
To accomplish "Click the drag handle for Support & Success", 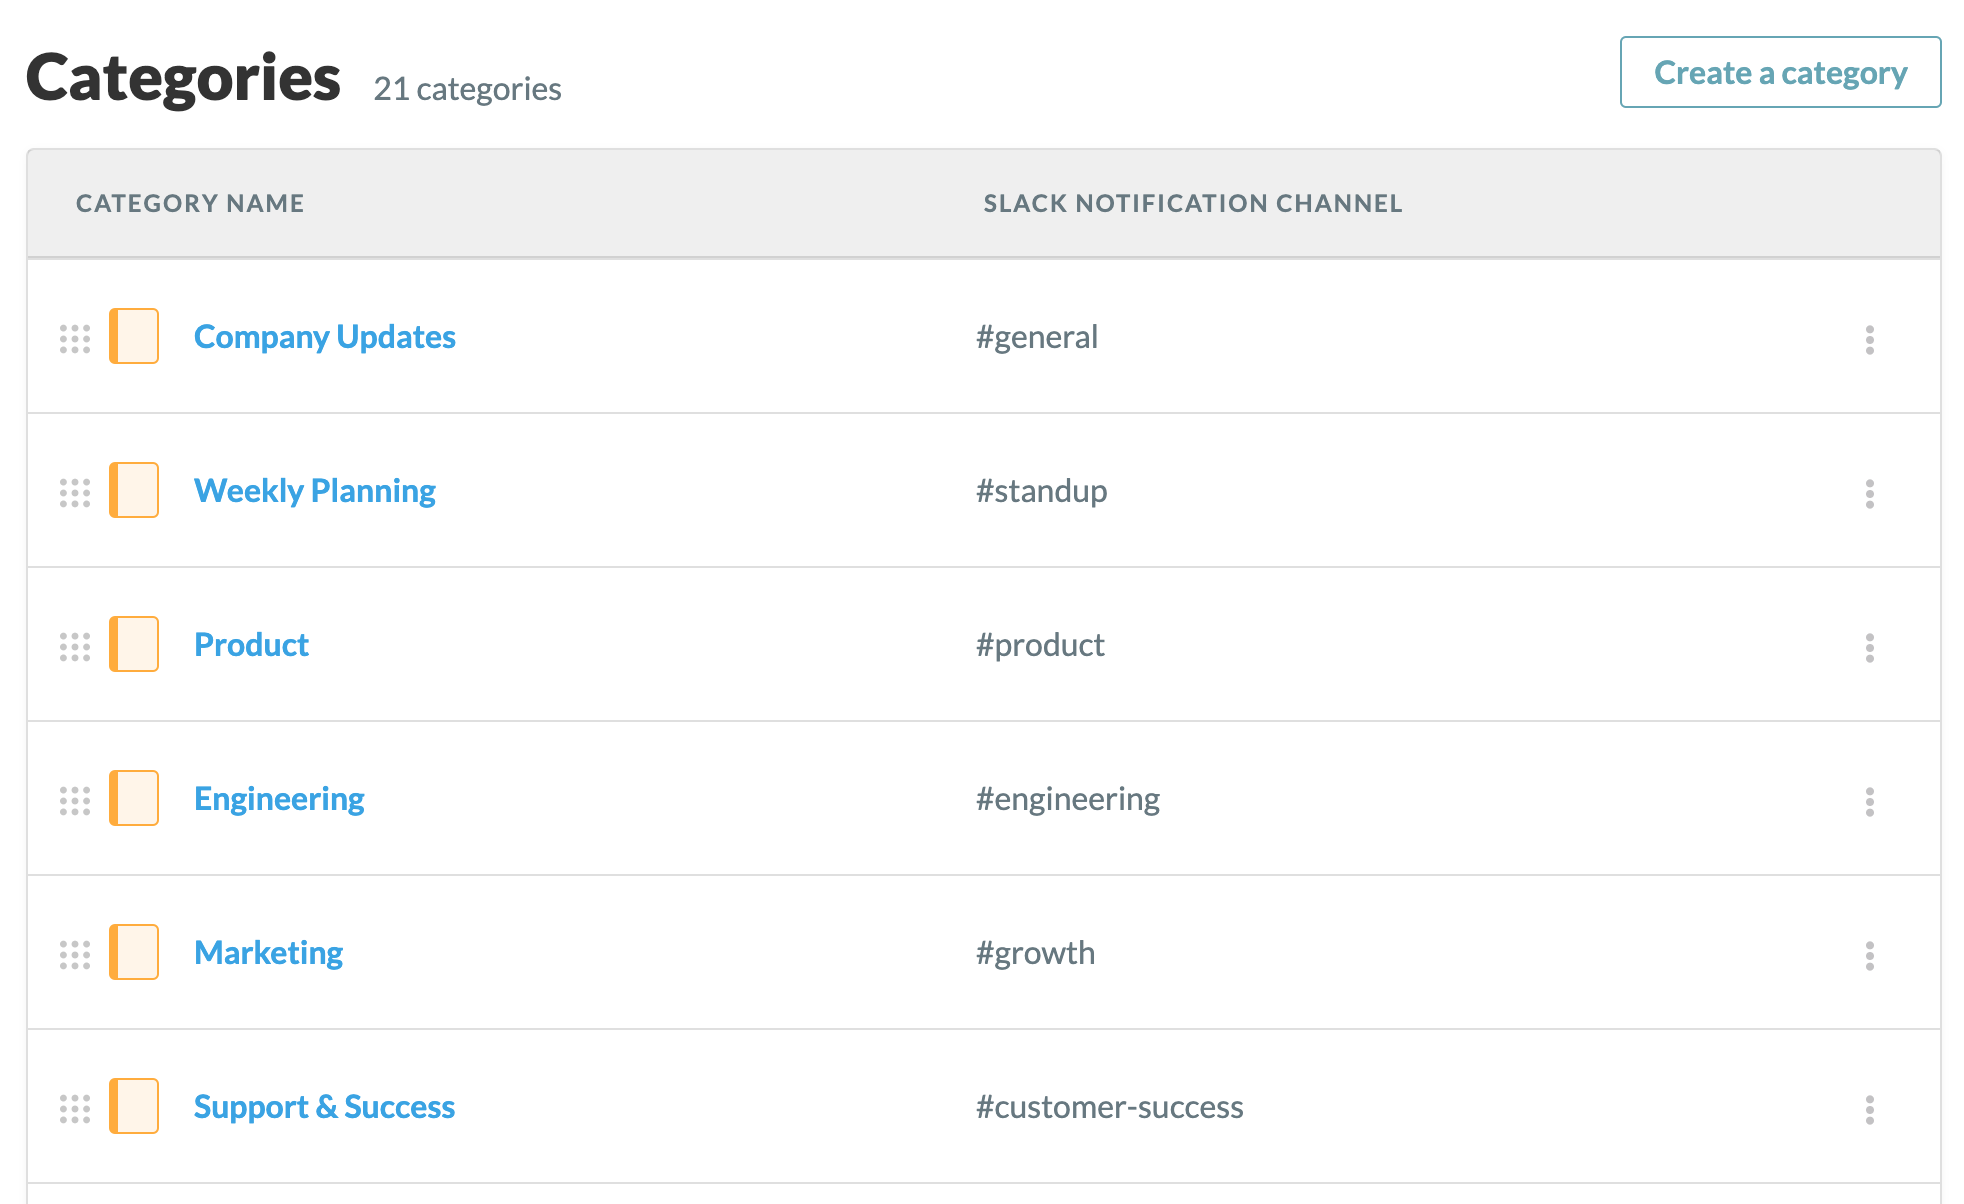I will (x=75, y=1109).
